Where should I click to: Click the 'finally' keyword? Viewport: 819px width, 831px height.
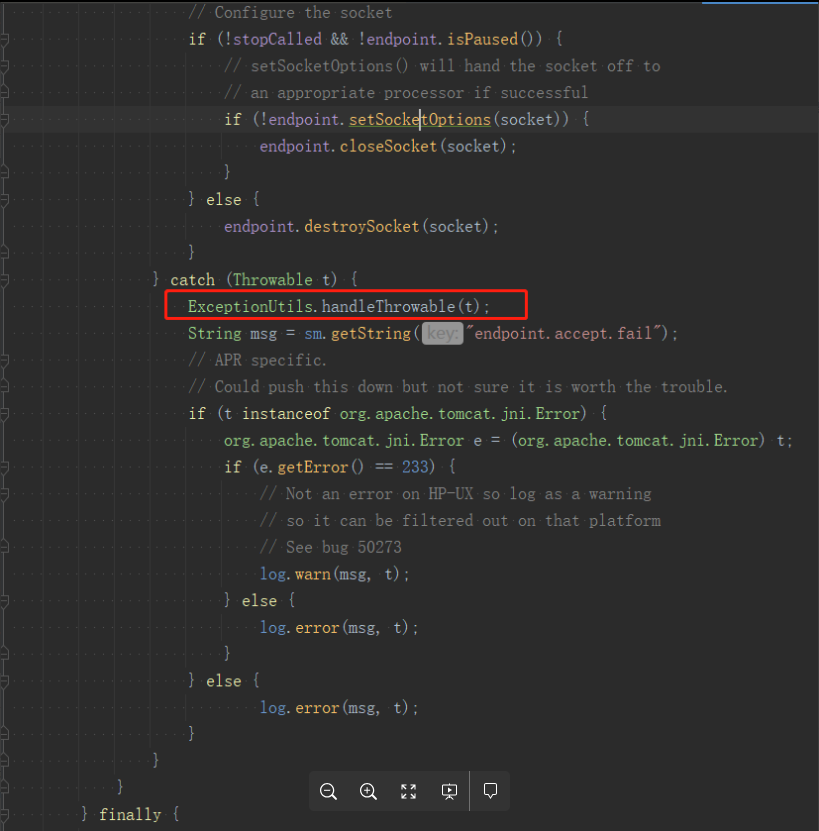pos(130,815)
